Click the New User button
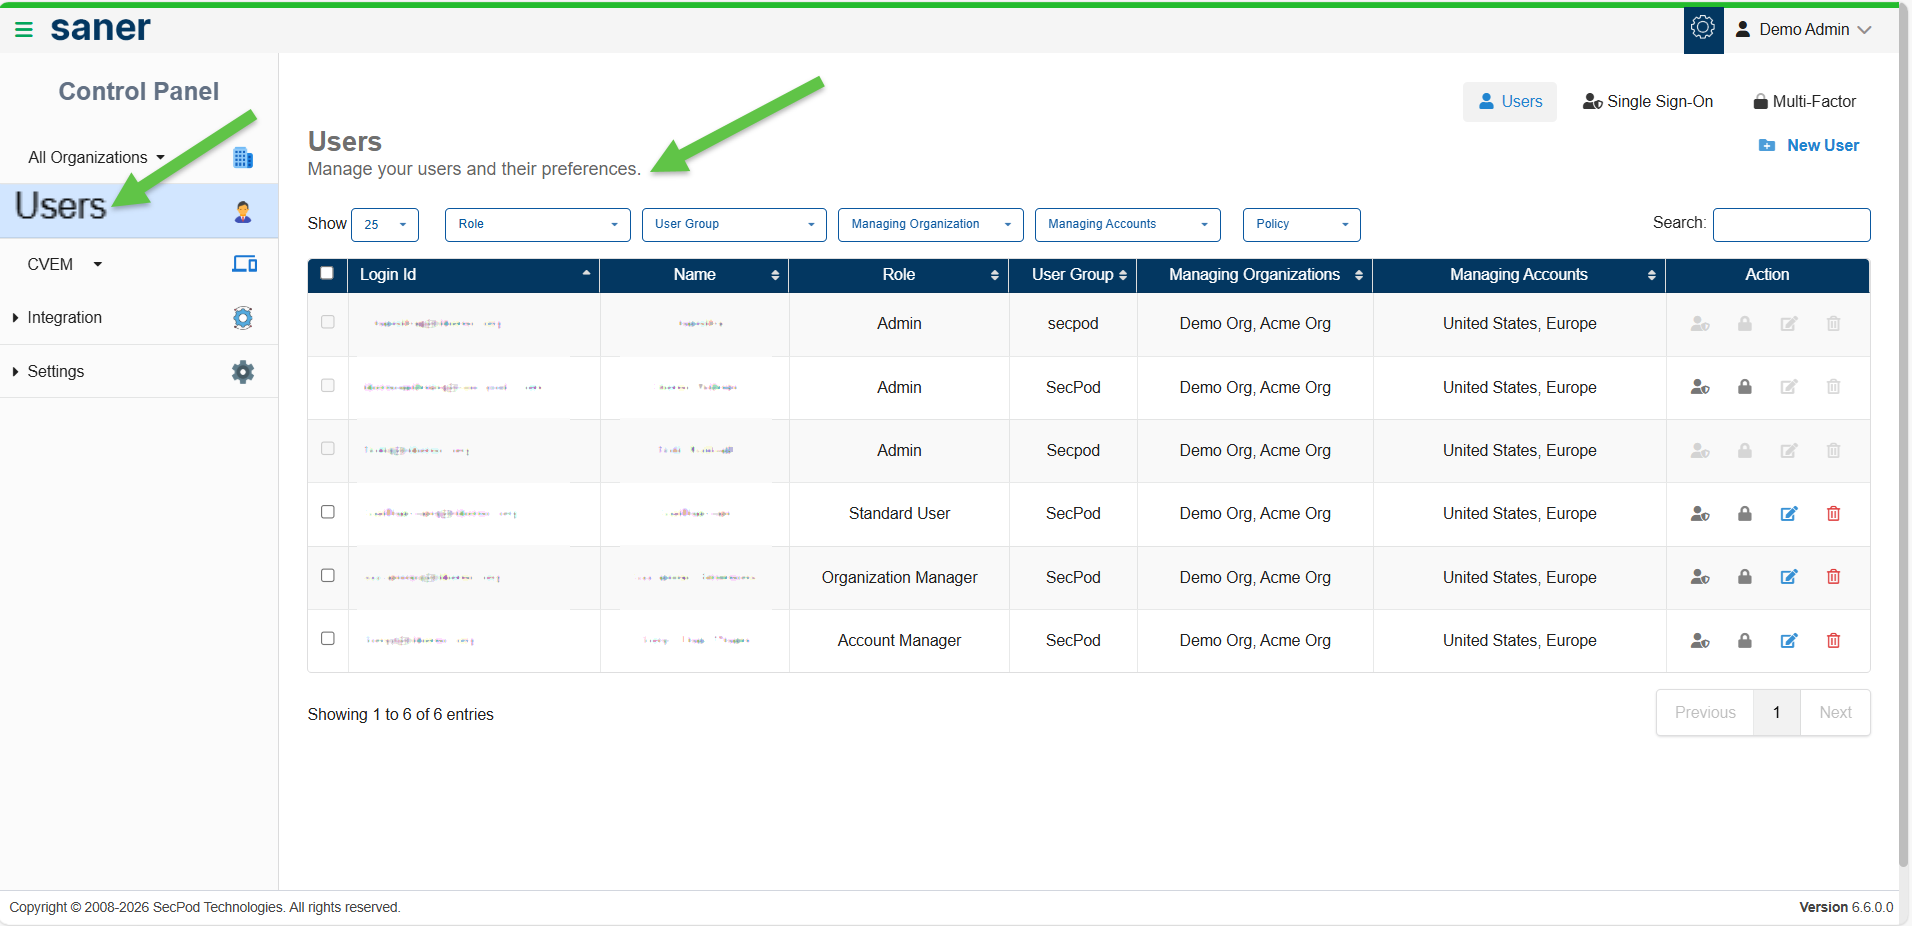Image resolution: width=1912 pixels, height=926 pixels. pos(1809,146)
